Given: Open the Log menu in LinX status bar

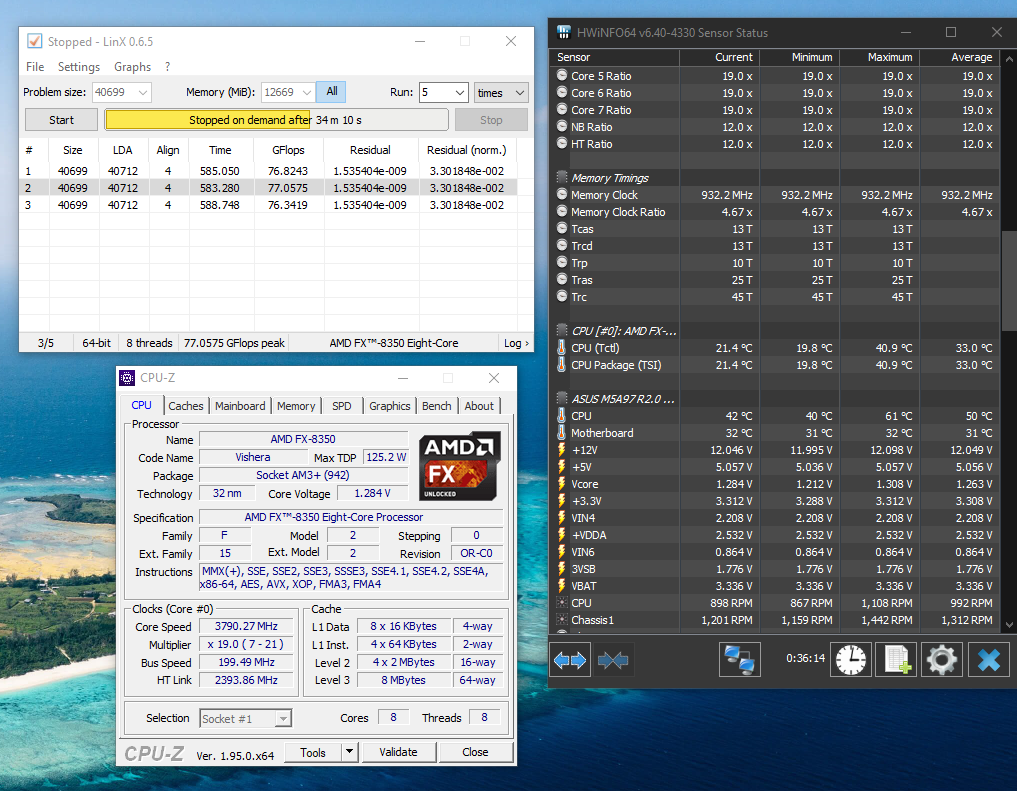Looking at the screenshot, I should (x=515, y=343).
